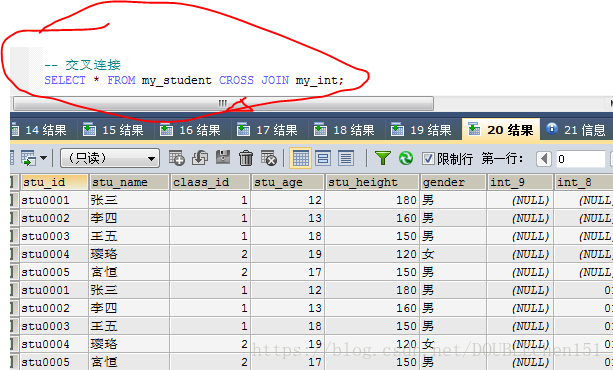Click the export result set icon
Image resolution: width=613 pixels, height=370 pixels.
tap(28, 158)
